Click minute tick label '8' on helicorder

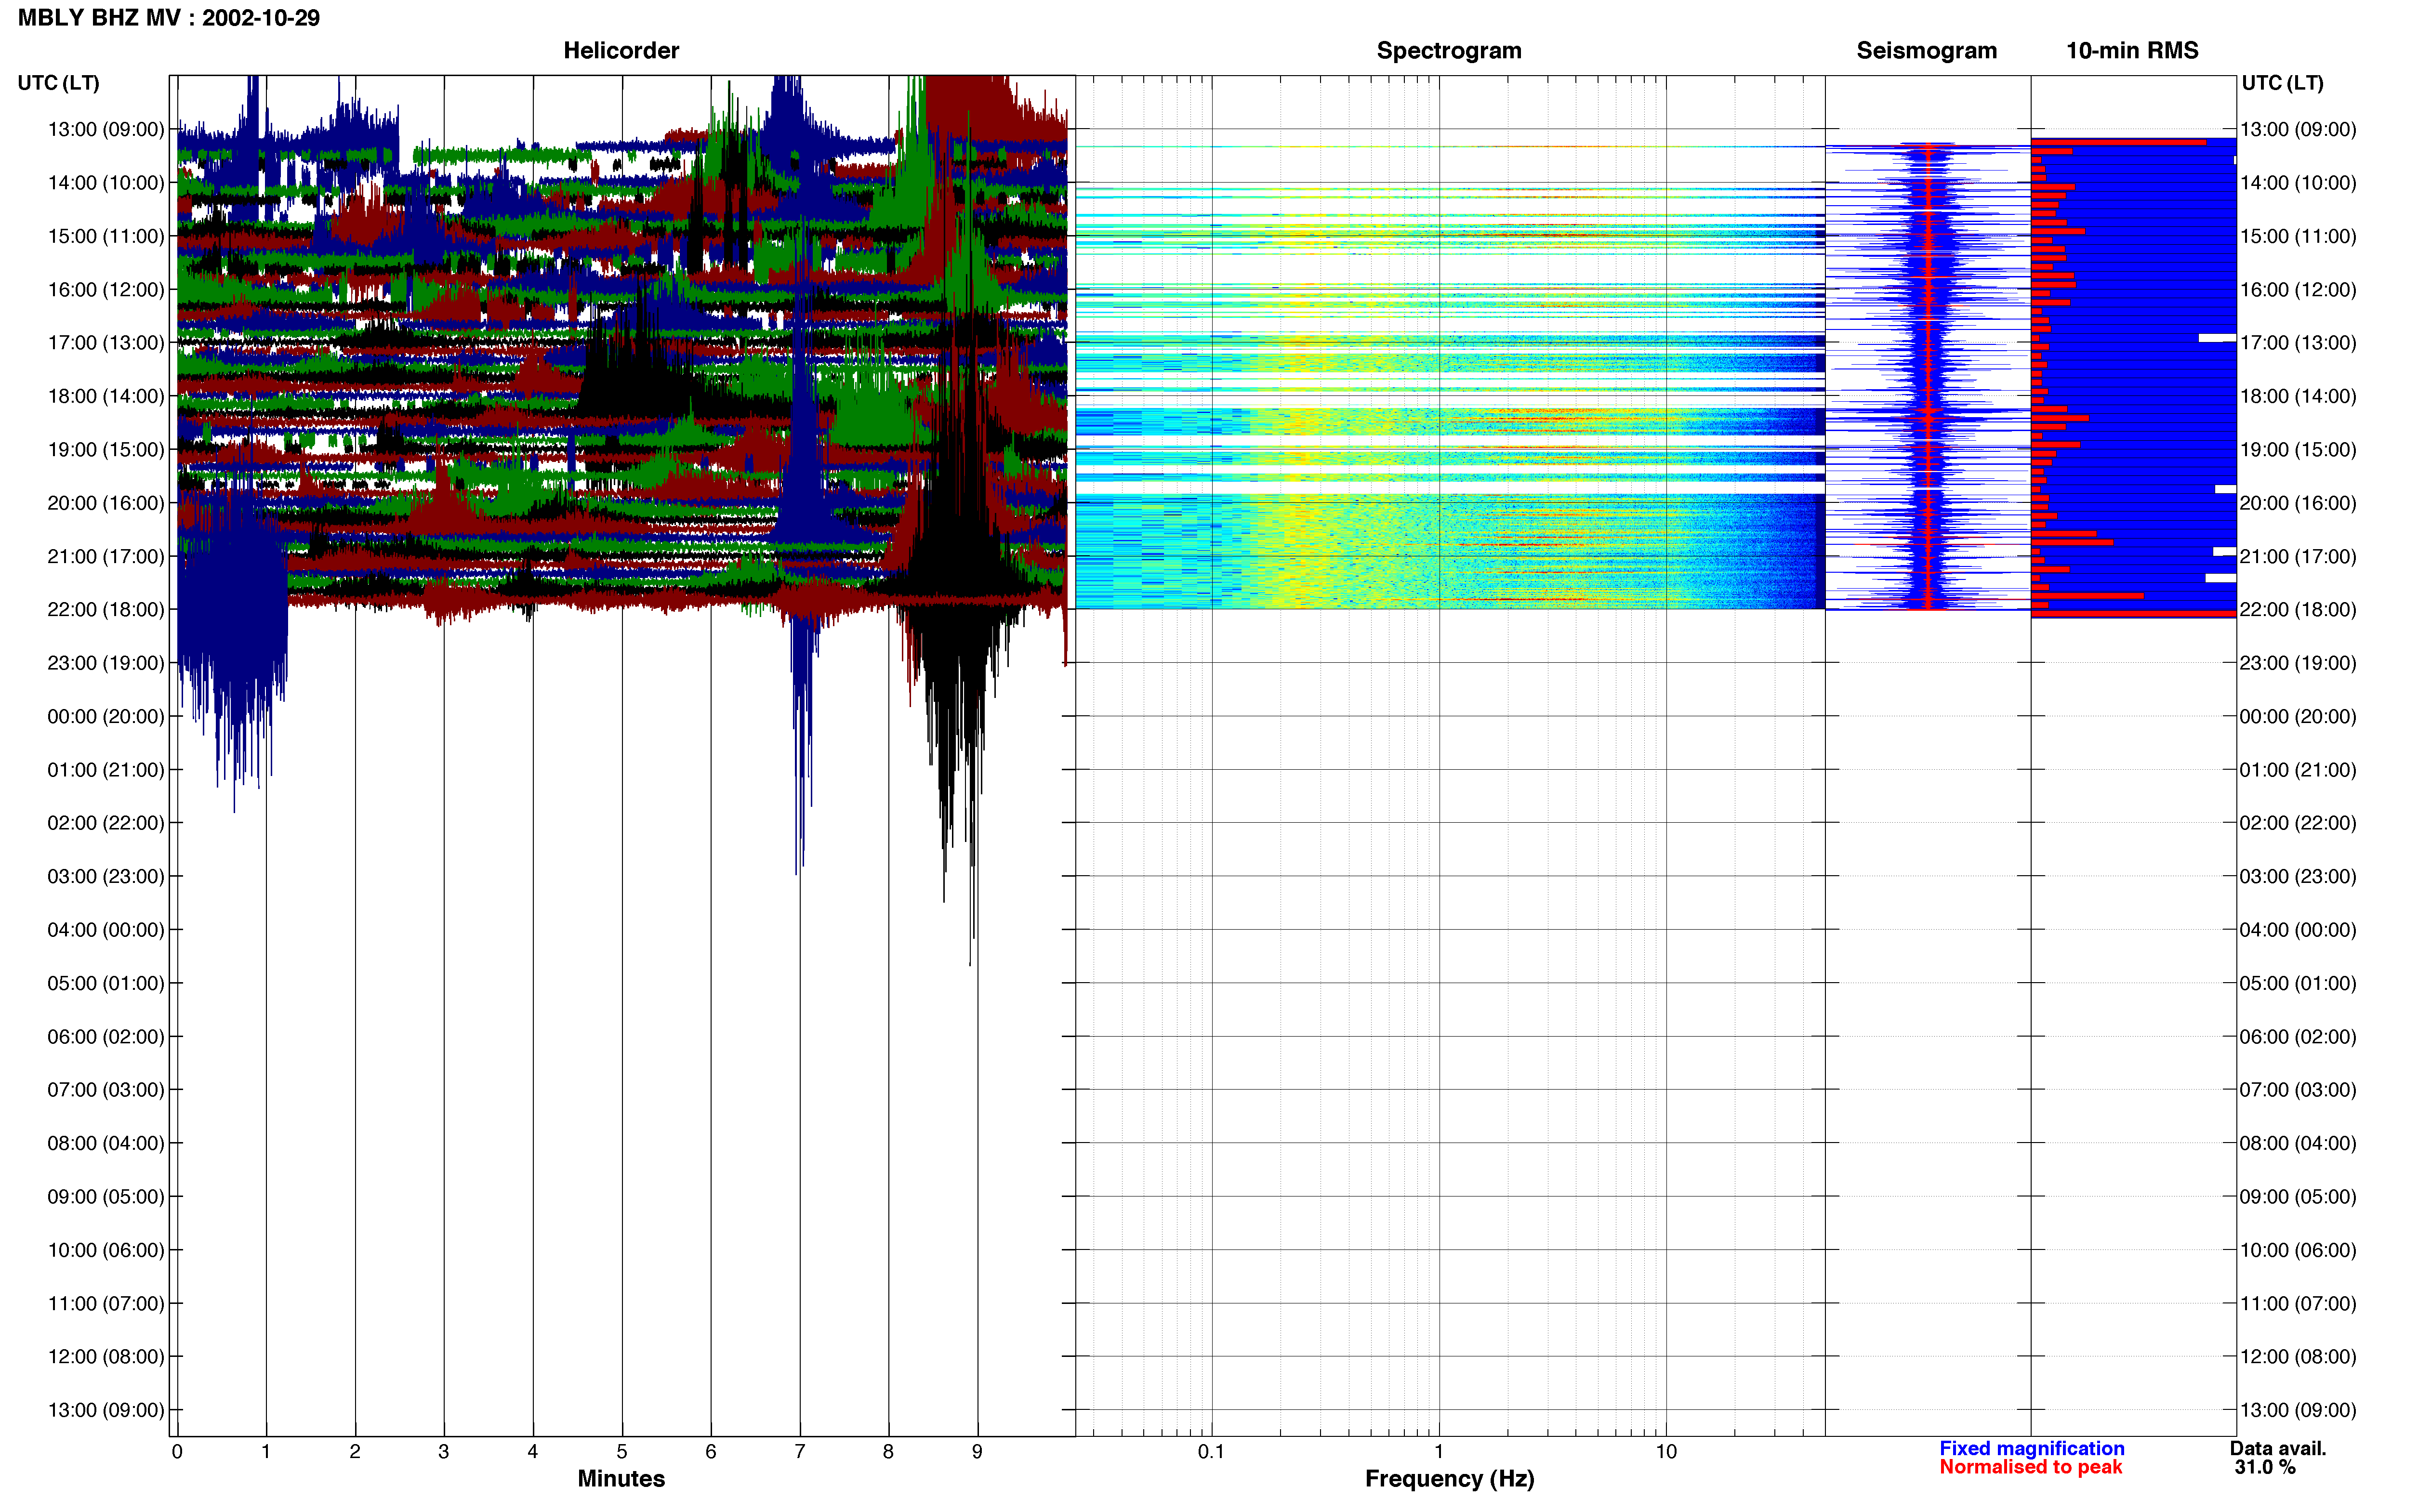[888, 1452]
